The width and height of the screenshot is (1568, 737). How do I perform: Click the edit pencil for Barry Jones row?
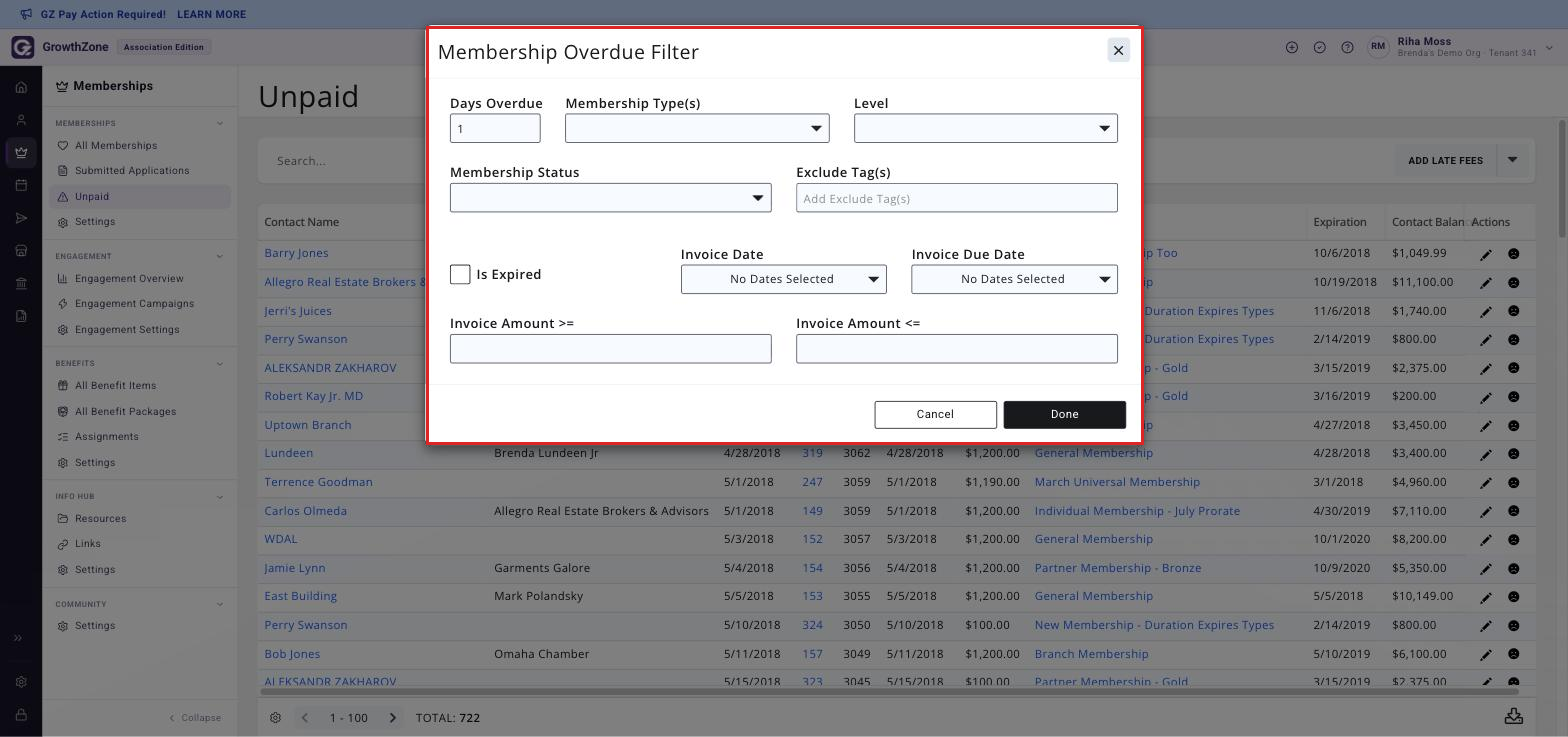tap(1486, 254)
